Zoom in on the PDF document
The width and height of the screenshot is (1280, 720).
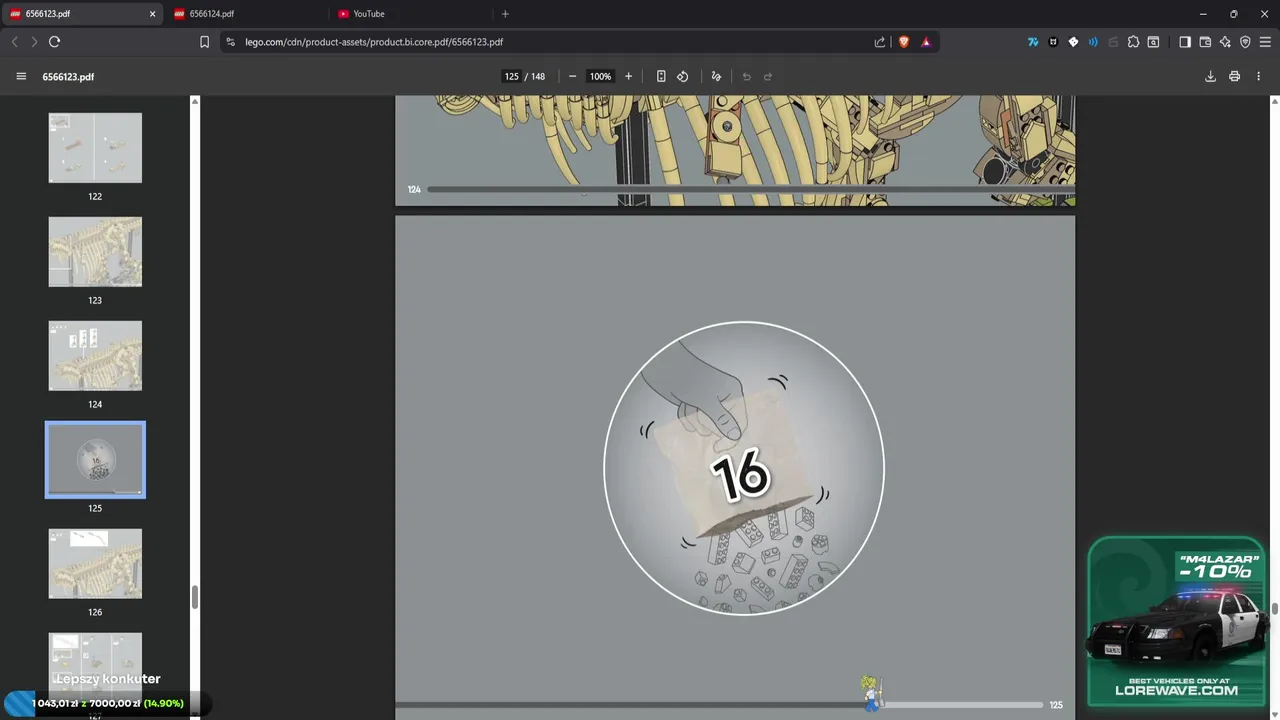(628, 76)
